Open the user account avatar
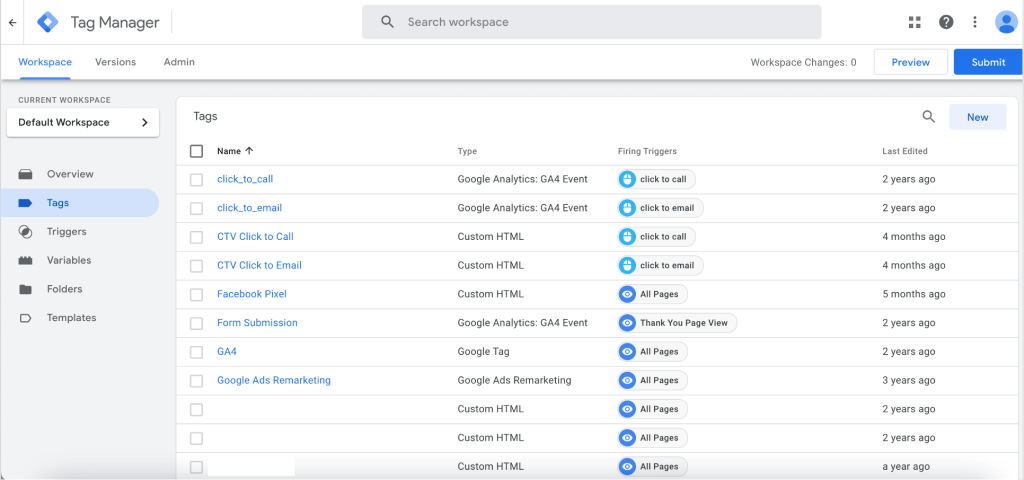The width and height of the screenshot is (1024, 480). [1006, 22]
